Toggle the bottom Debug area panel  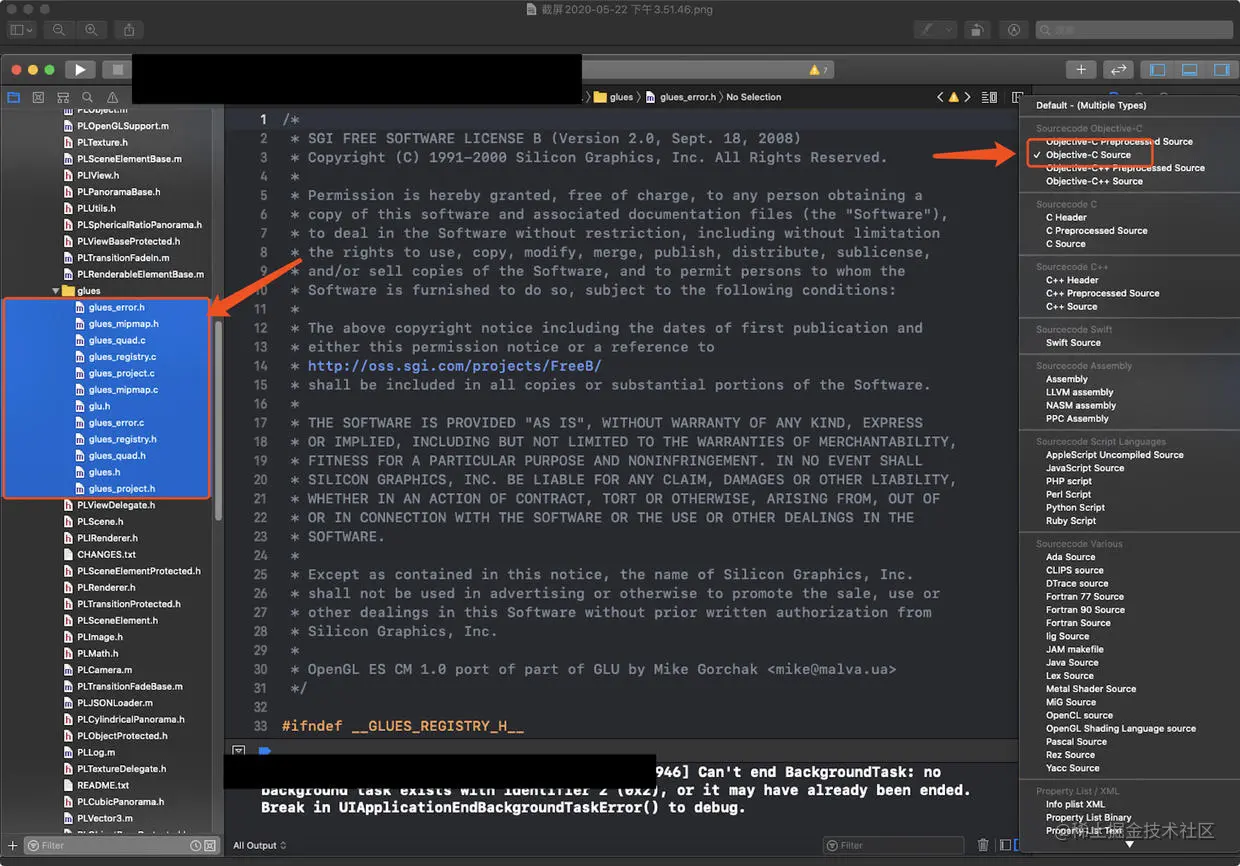click(x=1190, y=70)
